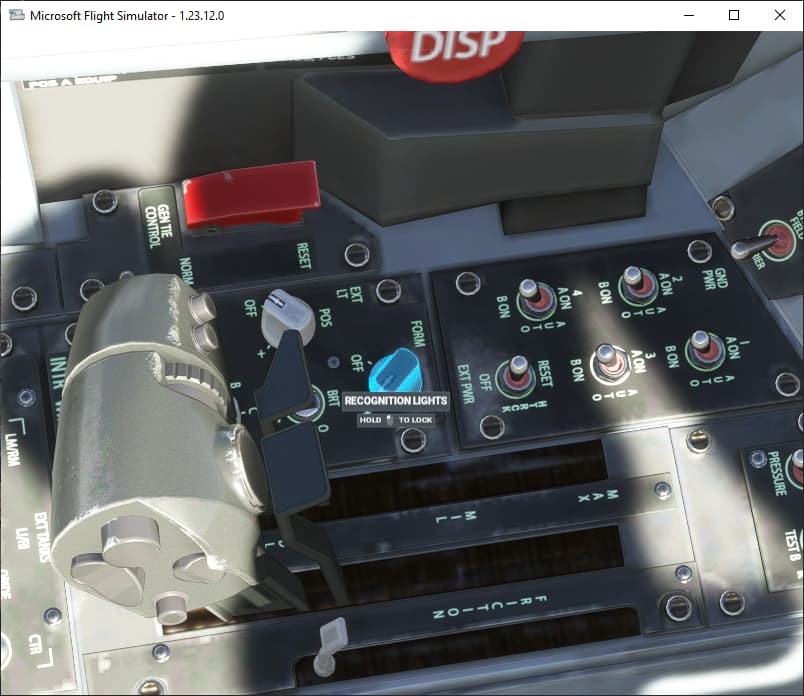The width and height of the screenshot is (804, 696).
Task: Click the "GND PWR" panel label
Action: click(714, 279)
